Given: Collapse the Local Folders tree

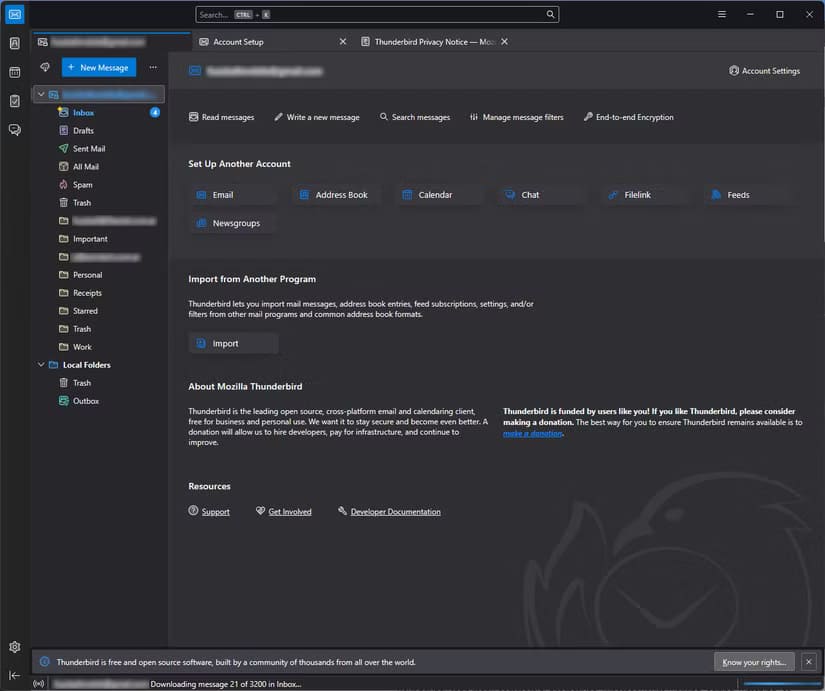Looking at the screenshot, I should pyautogui.click(x=41, y=365).
